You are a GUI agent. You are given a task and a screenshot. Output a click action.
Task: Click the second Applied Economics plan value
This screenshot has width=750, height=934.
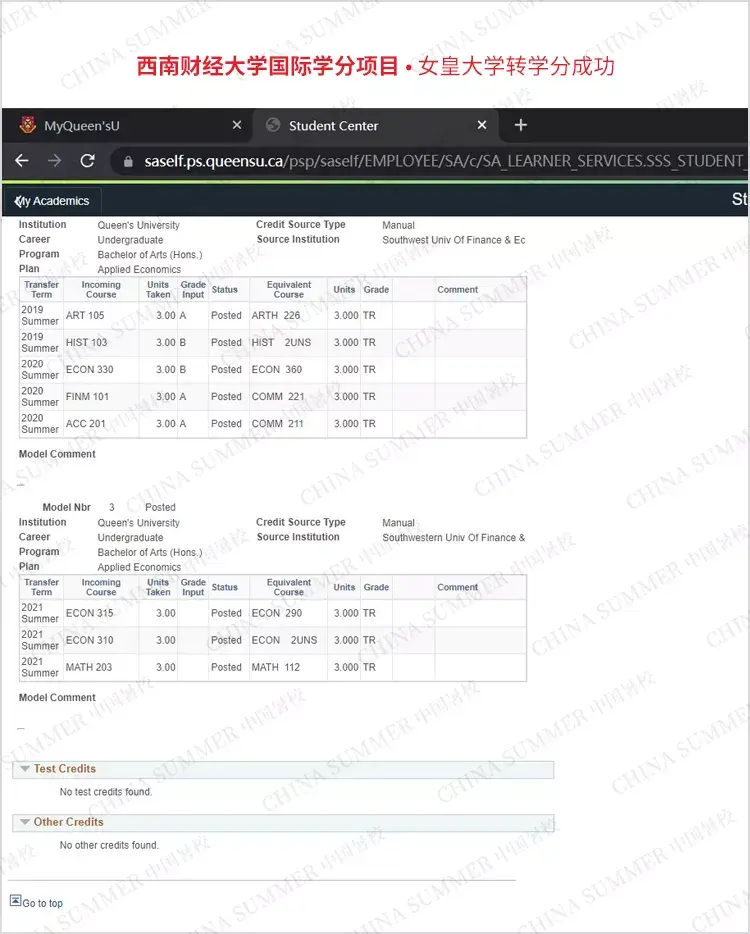139,568
